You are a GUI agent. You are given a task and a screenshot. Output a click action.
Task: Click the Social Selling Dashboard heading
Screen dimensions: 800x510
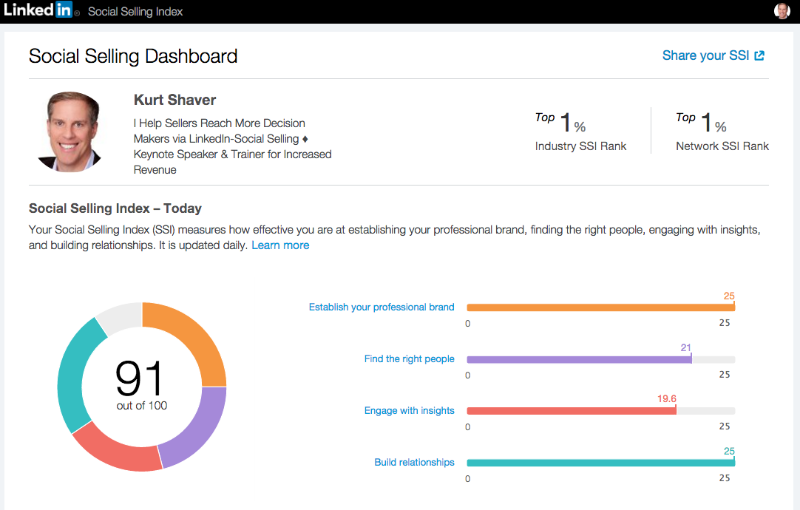[133, 56]
